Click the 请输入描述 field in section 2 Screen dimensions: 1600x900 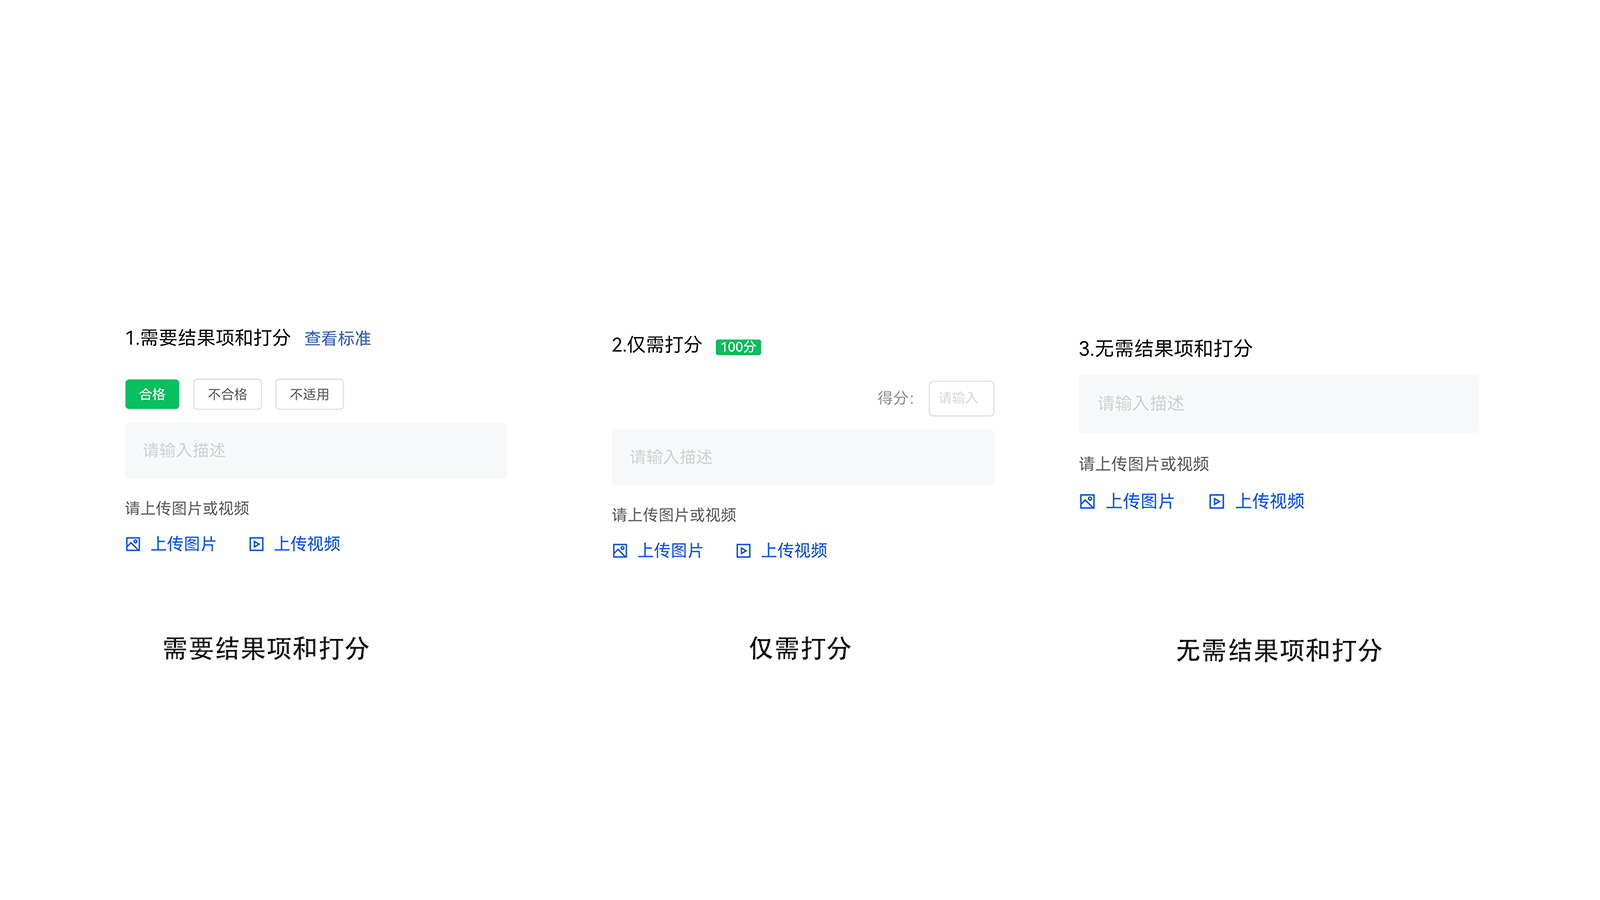click(x=802, y=457)
